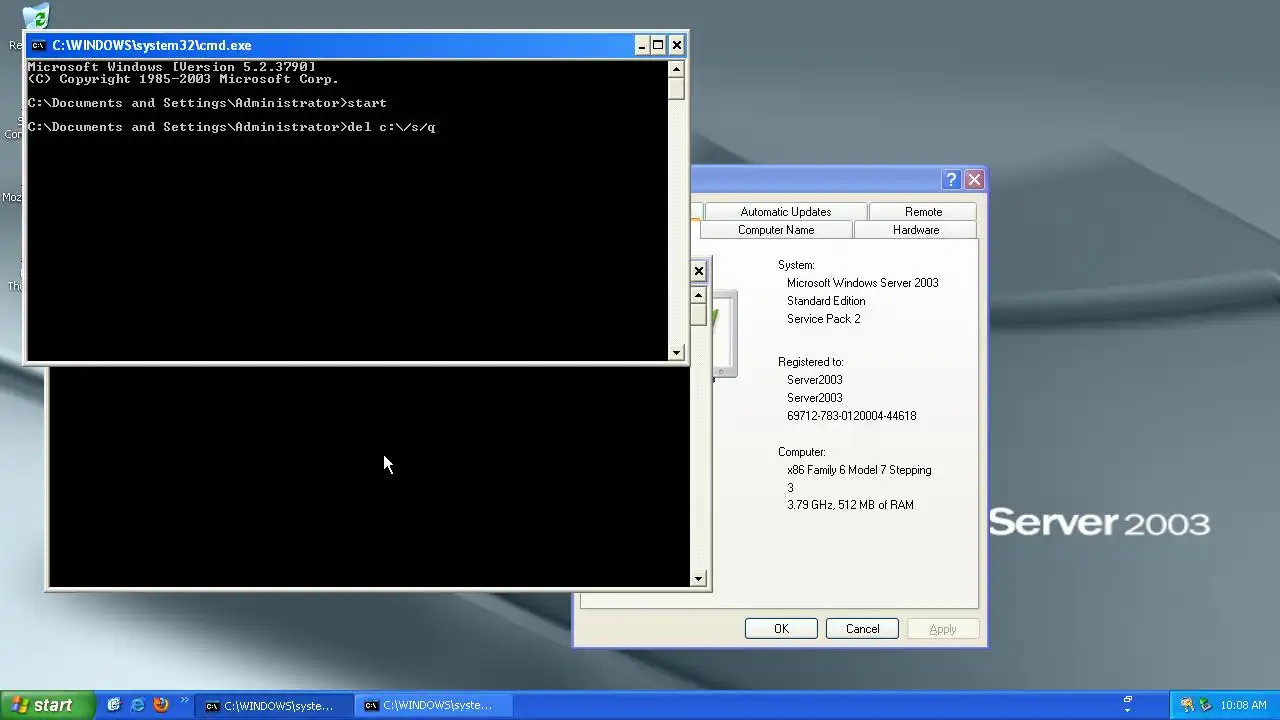Screen dimensions: 1280x720
Task: Click the 'Service Pack 2' text
Action: pos(823,319)
